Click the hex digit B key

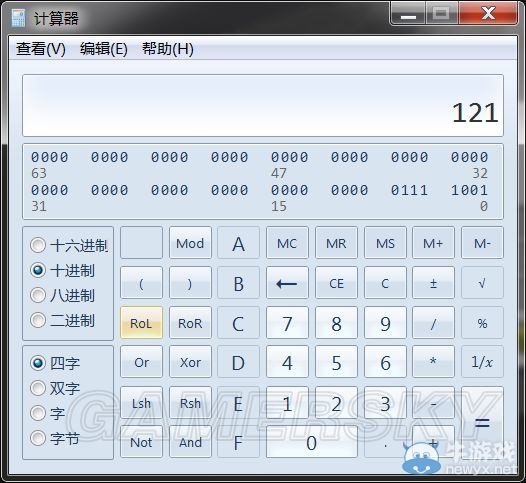(x=239, y=283)
